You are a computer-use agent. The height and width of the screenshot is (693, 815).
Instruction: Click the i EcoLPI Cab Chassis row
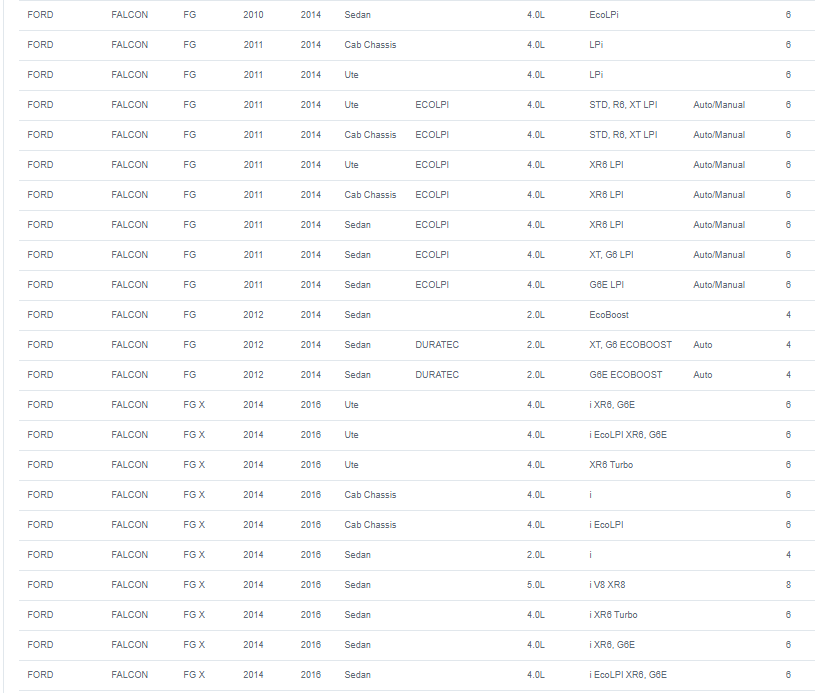tap(417, 525)
